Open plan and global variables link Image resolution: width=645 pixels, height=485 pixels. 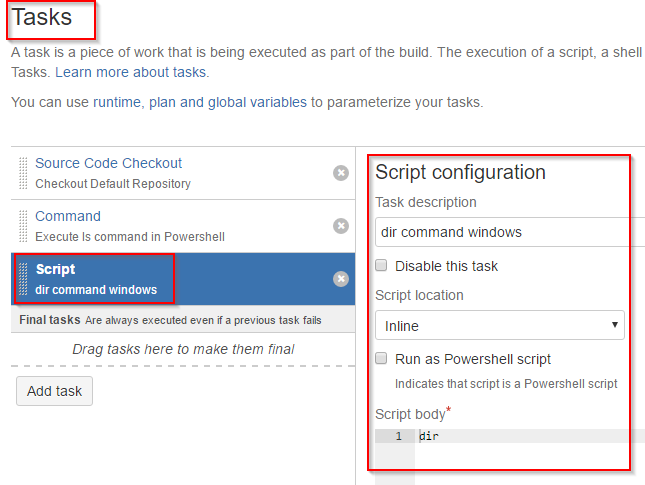[x=228, y=102]
